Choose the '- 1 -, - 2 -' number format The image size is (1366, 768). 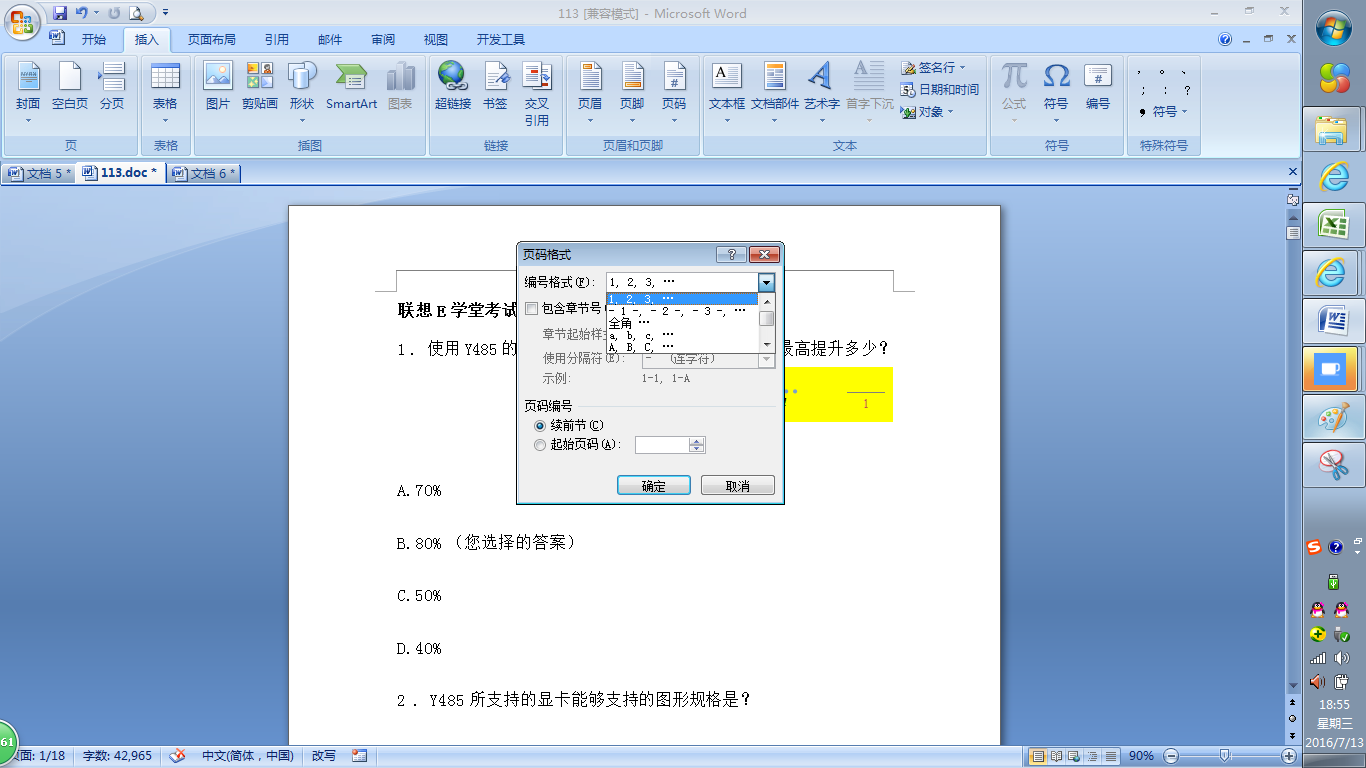point(682,311)
